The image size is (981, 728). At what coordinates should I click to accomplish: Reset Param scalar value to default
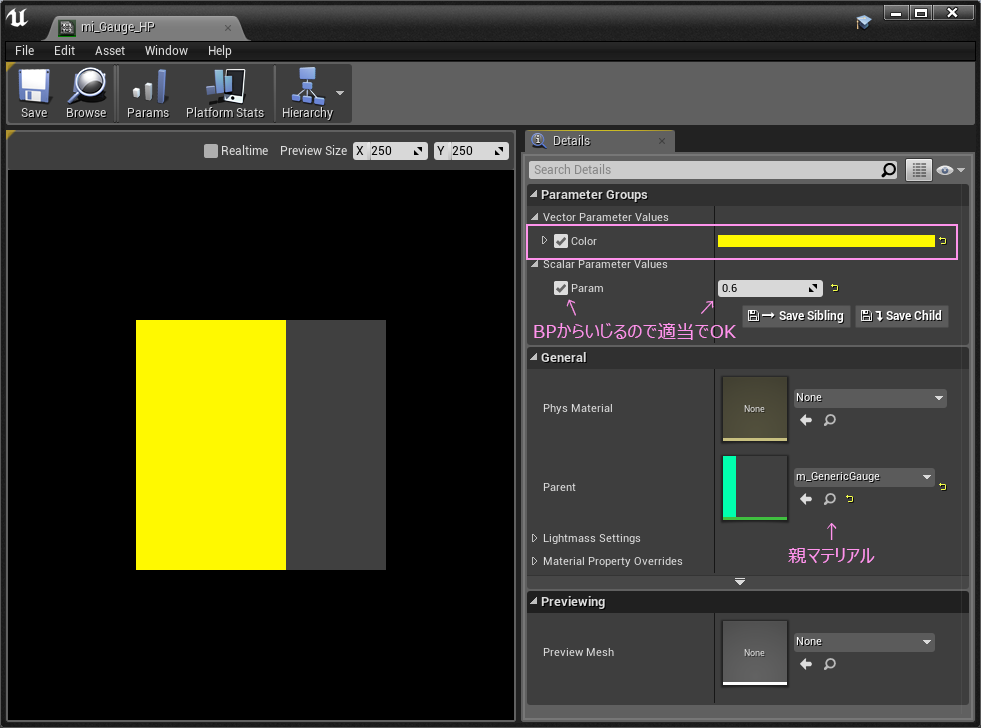coord(835,288)
